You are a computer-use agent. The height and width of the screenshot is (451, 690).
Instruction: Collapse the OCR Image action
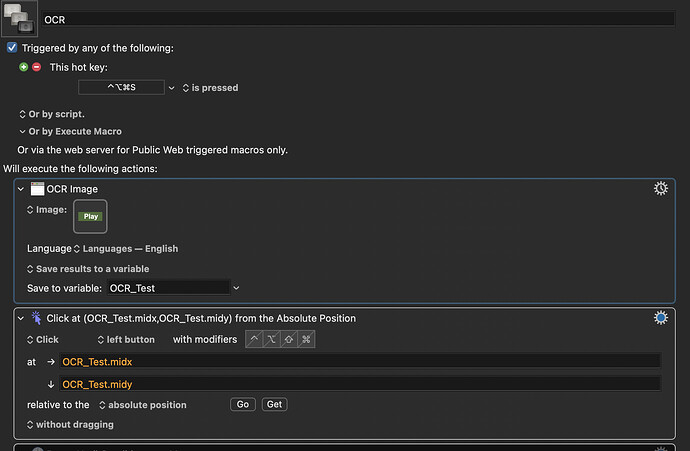(x=21, y=189)
